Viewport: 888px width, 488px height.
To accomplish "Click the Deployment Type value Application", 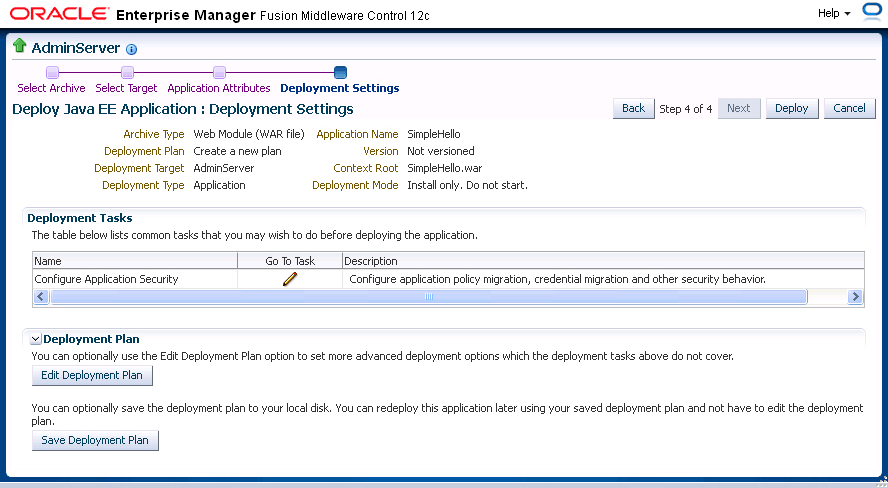I will [219, 185].
